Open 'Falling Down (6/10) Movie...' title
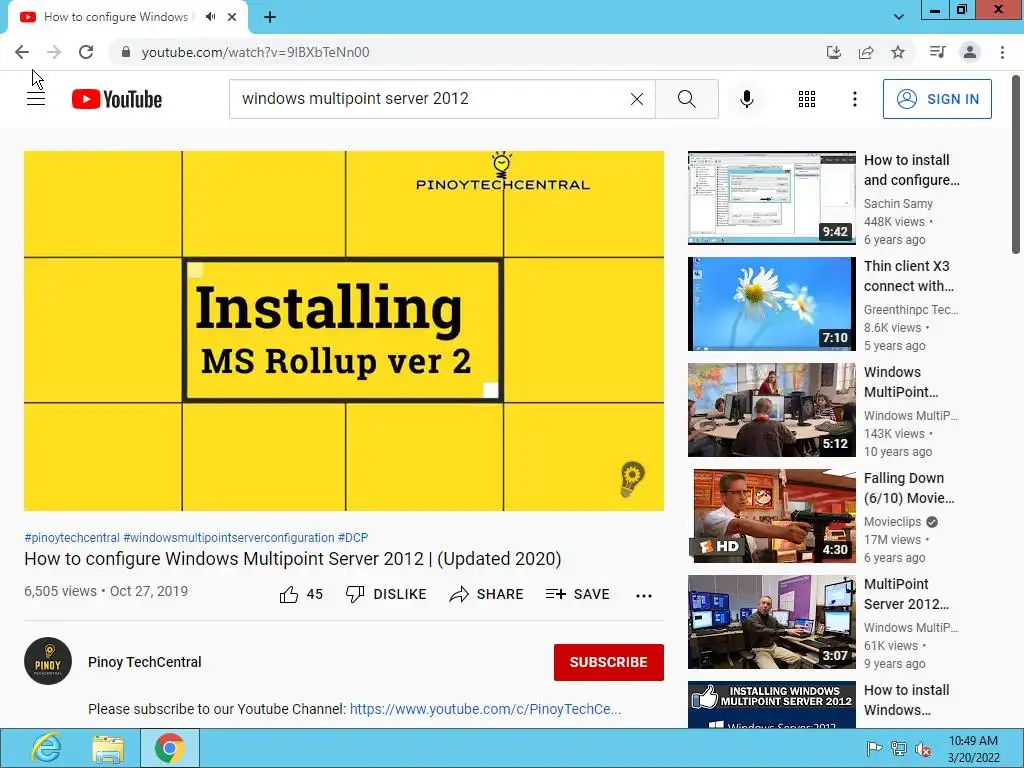Viewport: 1024px width, 768px height. click(x=909, y=488)
